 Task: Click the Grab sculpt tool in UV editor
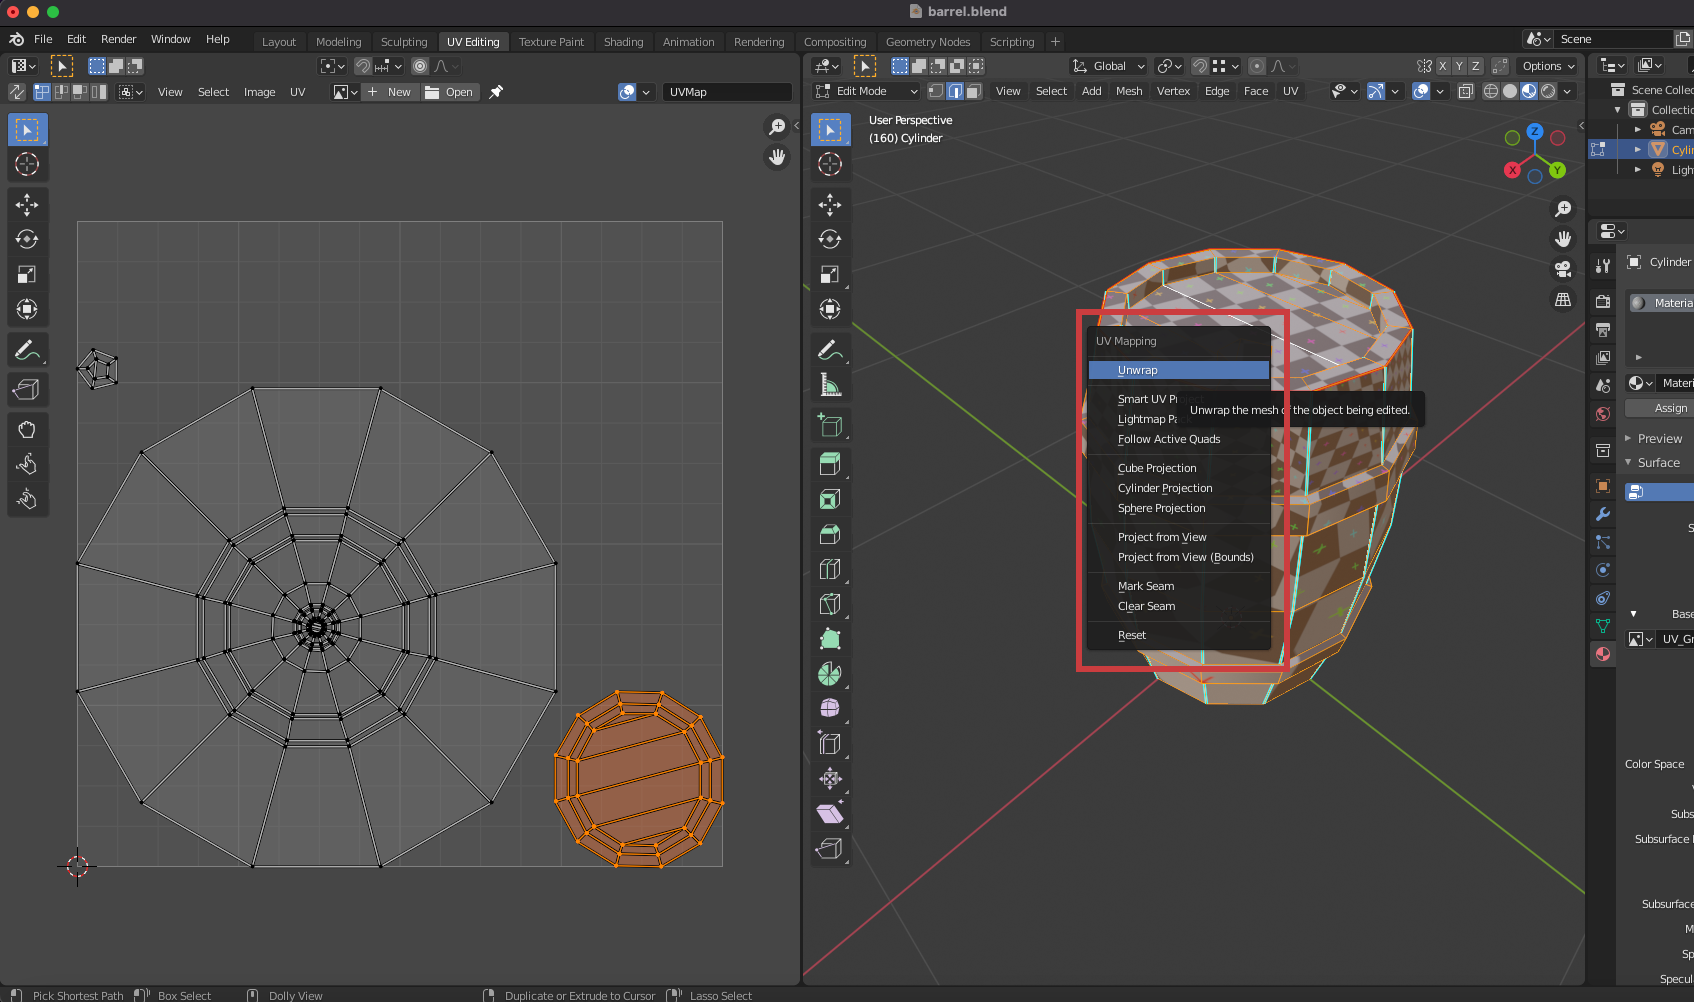click(x=27, y=430)
